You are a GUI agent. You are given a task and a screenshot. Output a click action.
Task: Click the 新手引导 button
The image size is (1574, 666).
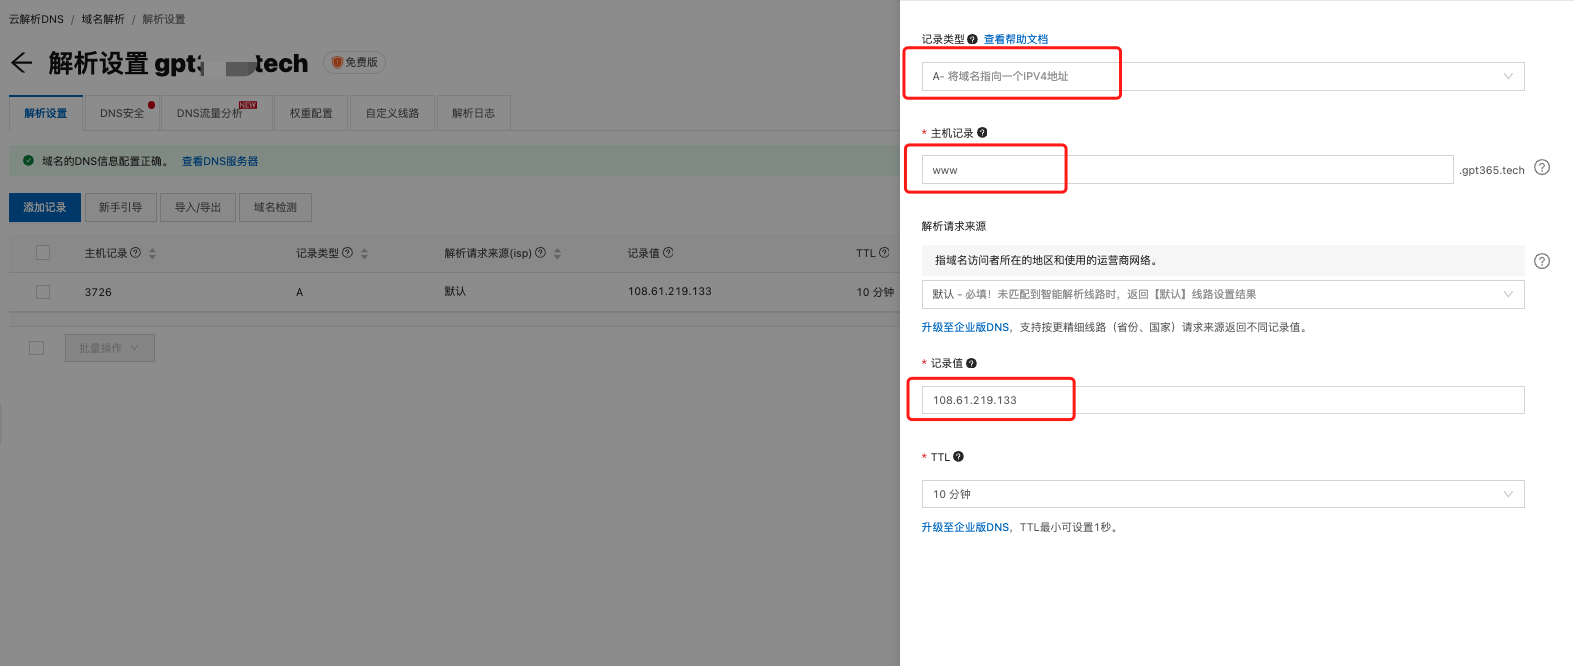click(121, 207)
